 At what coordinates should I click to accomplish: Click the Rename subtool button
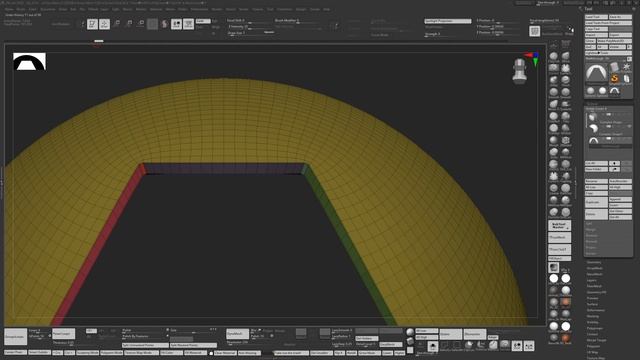[x=596, y=181]
